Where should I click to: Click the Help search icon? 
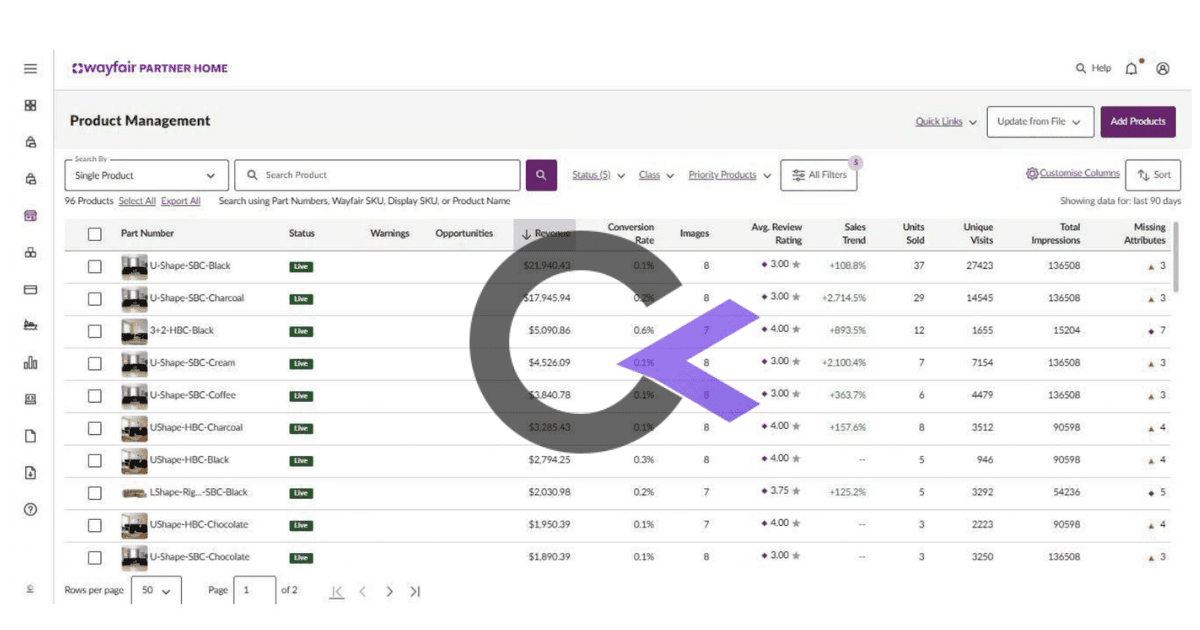(x=1081, y=68)
